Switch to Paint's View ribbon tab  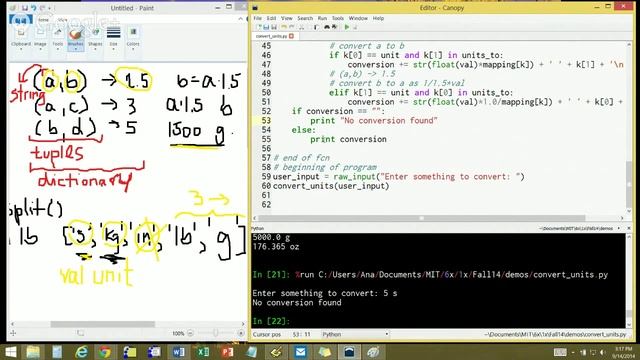[62, 20]
